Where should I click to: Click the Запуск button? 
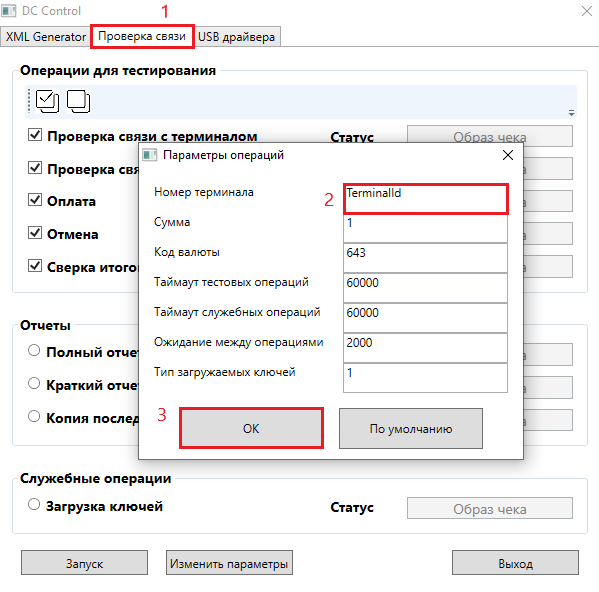84,563
